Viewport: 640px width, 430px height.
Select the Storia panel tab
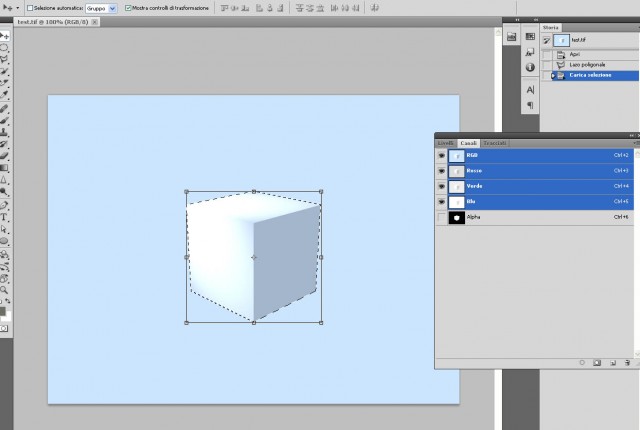tap(551, 27)
